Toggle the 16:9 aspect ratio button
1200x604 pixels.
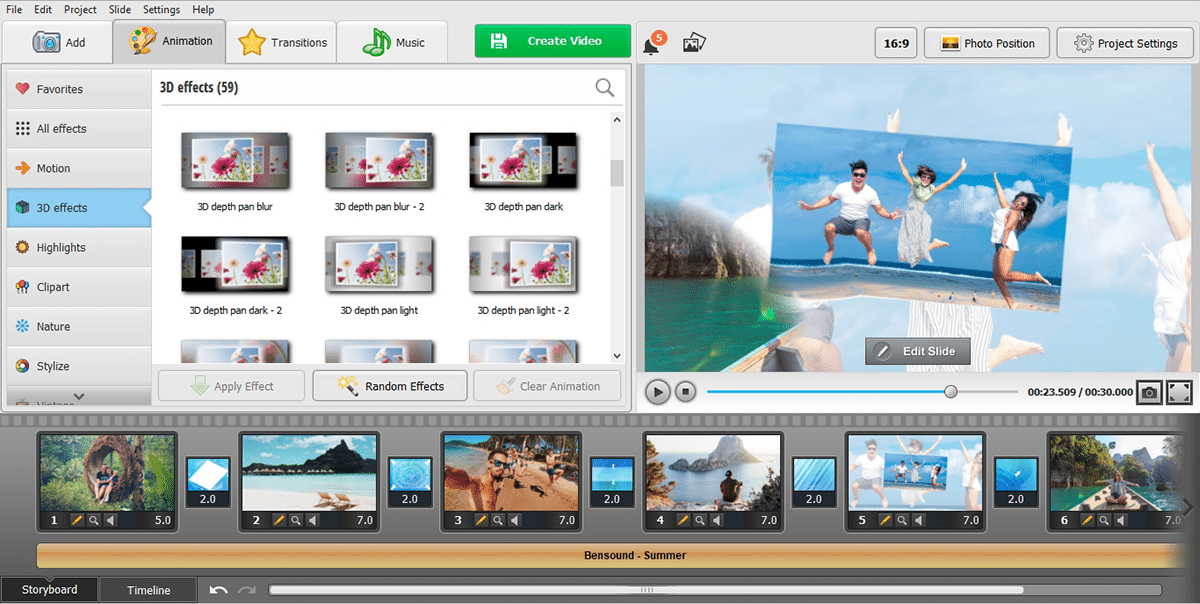(896, 43)
